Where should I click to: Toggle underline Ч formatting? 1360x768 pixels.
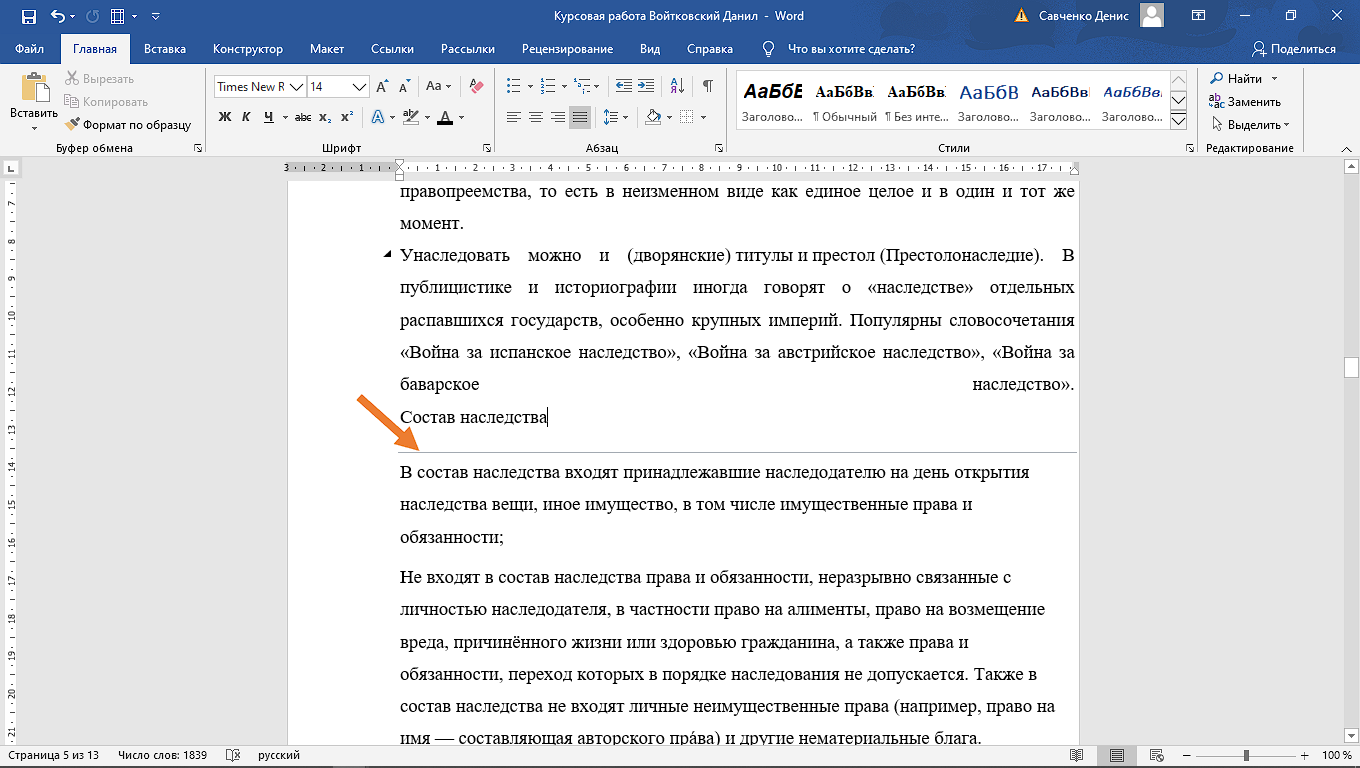[x=268, y=117]
